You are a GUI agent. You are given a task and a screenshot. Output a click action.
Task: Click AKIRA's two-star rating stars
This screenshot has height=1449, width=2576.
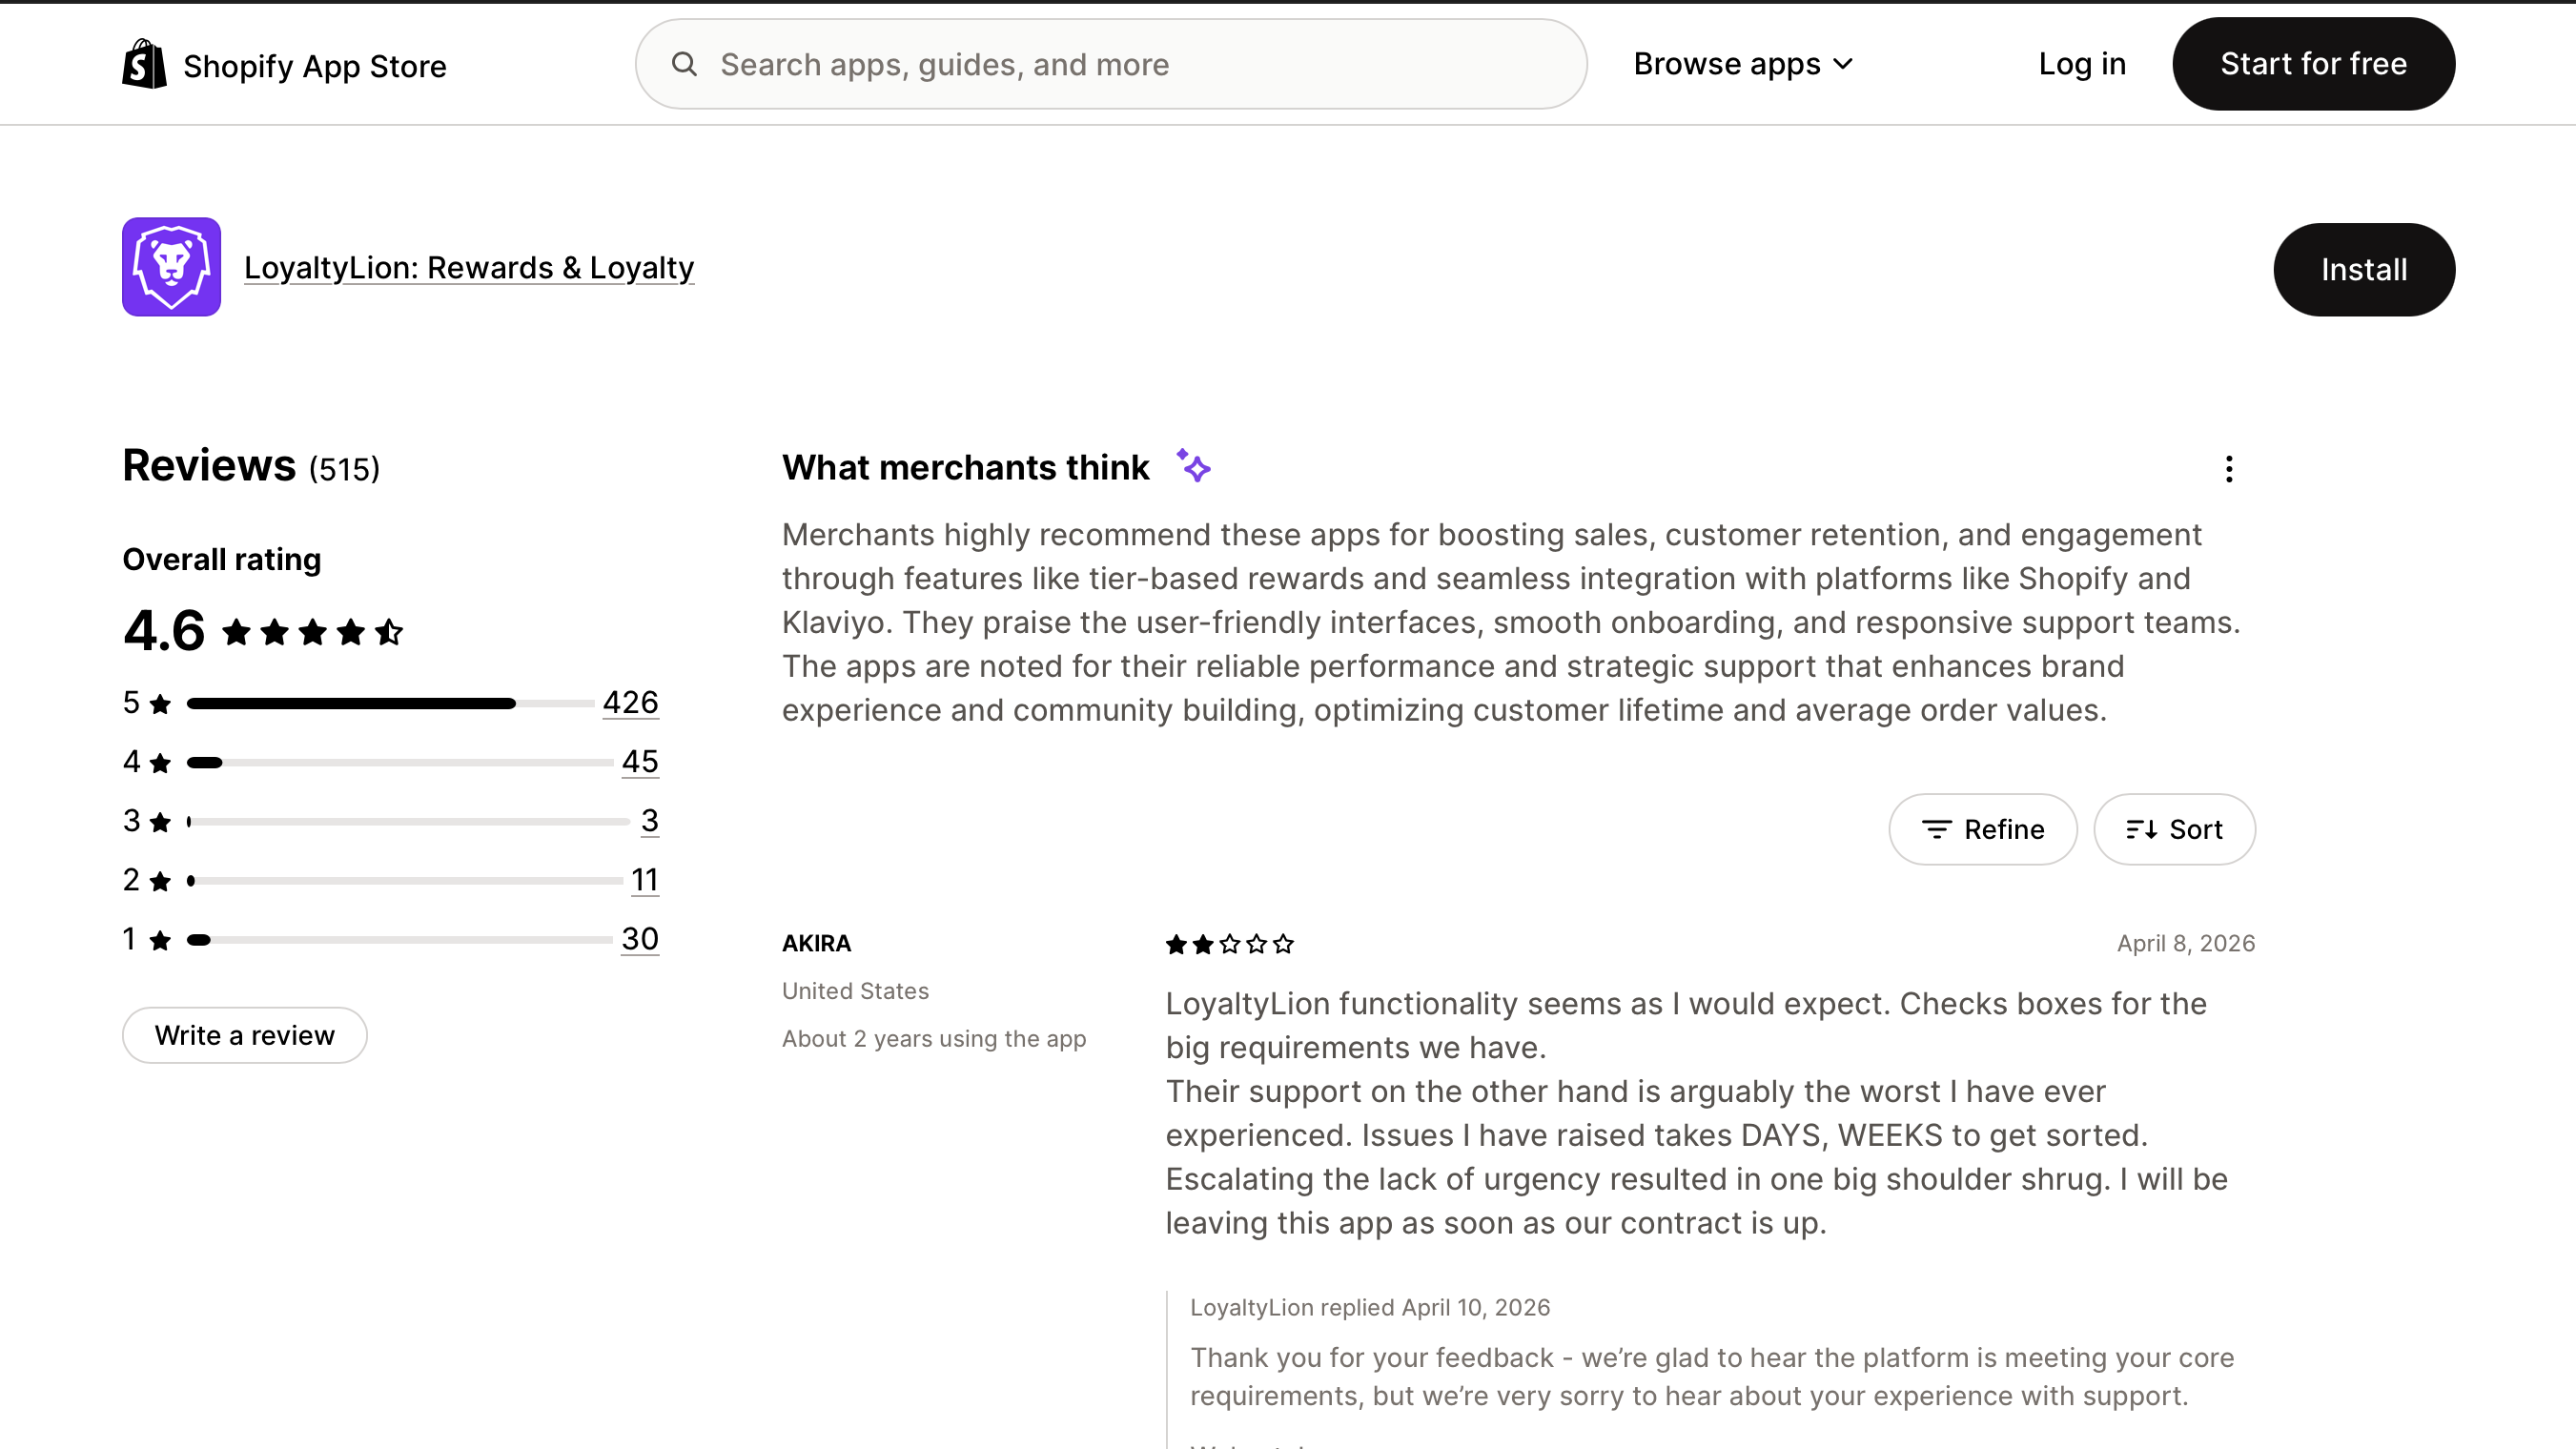tap(1229, 944)
